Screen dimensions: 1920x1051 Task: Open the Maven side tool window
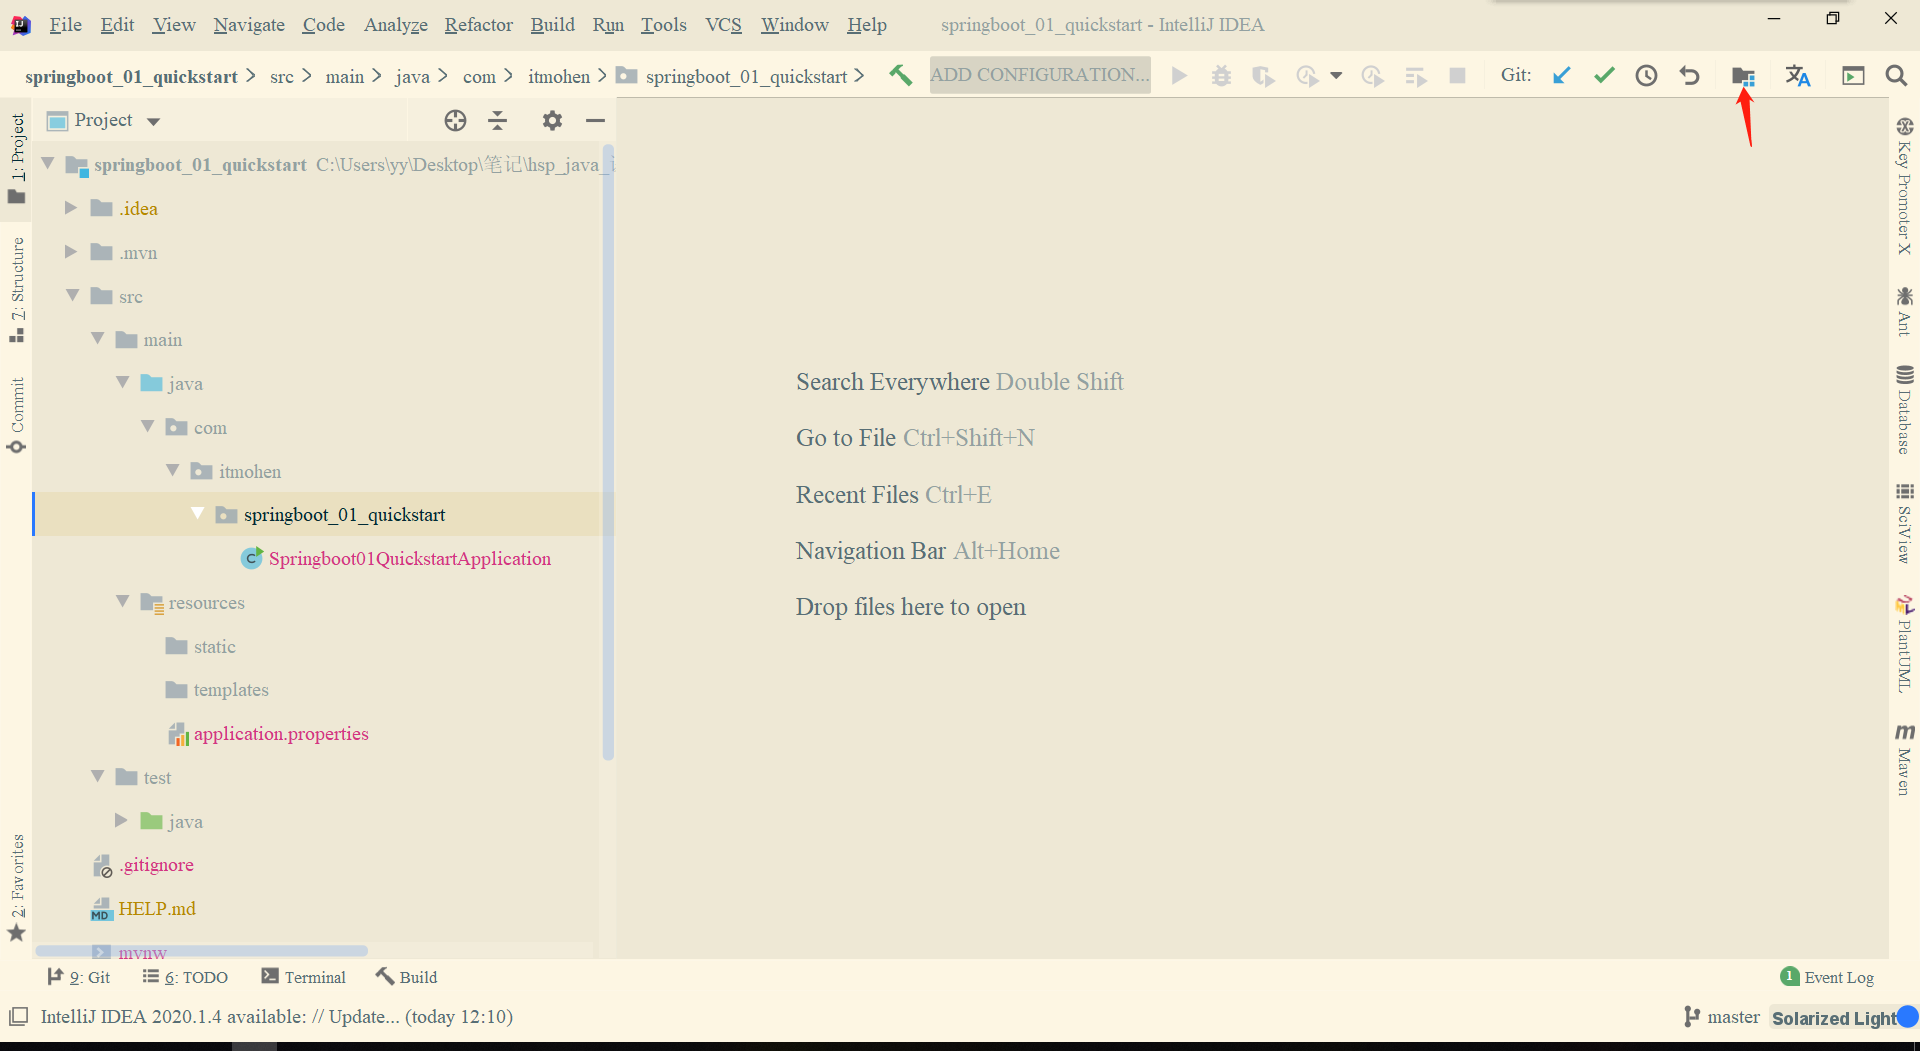[x=1904, y=760]
